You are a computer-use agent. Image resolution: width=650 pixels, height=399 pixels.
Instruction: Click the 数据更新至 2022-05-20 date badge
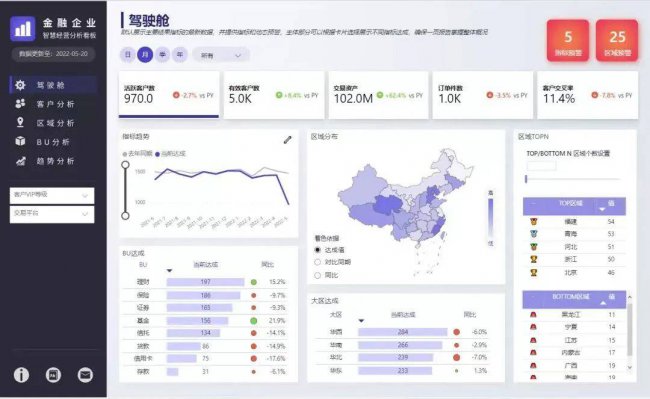pos(53,54)
